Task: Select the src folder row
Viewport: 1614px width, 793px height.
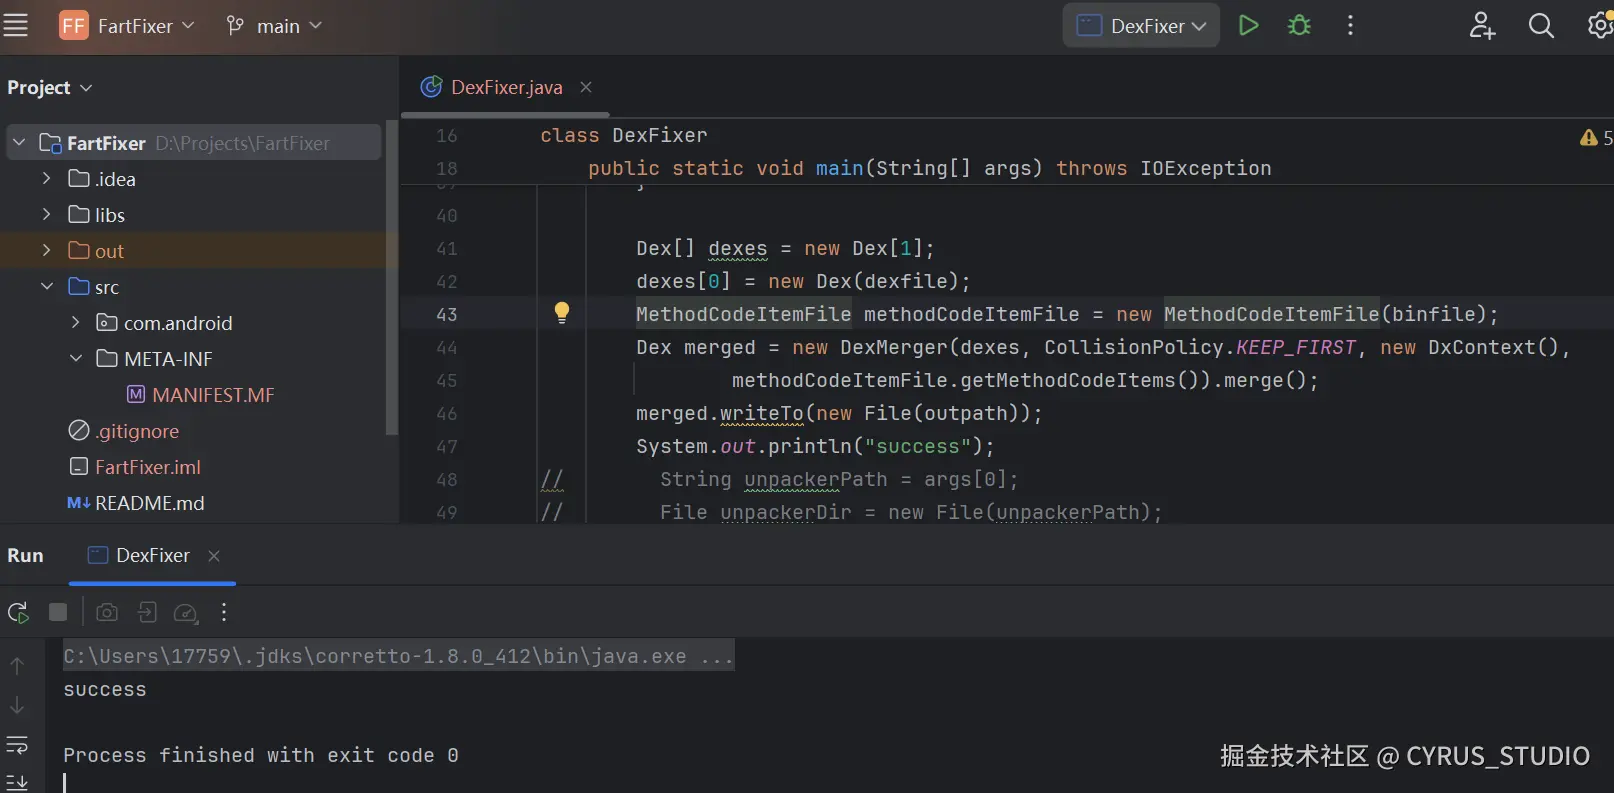Action: tap(194, 287)
